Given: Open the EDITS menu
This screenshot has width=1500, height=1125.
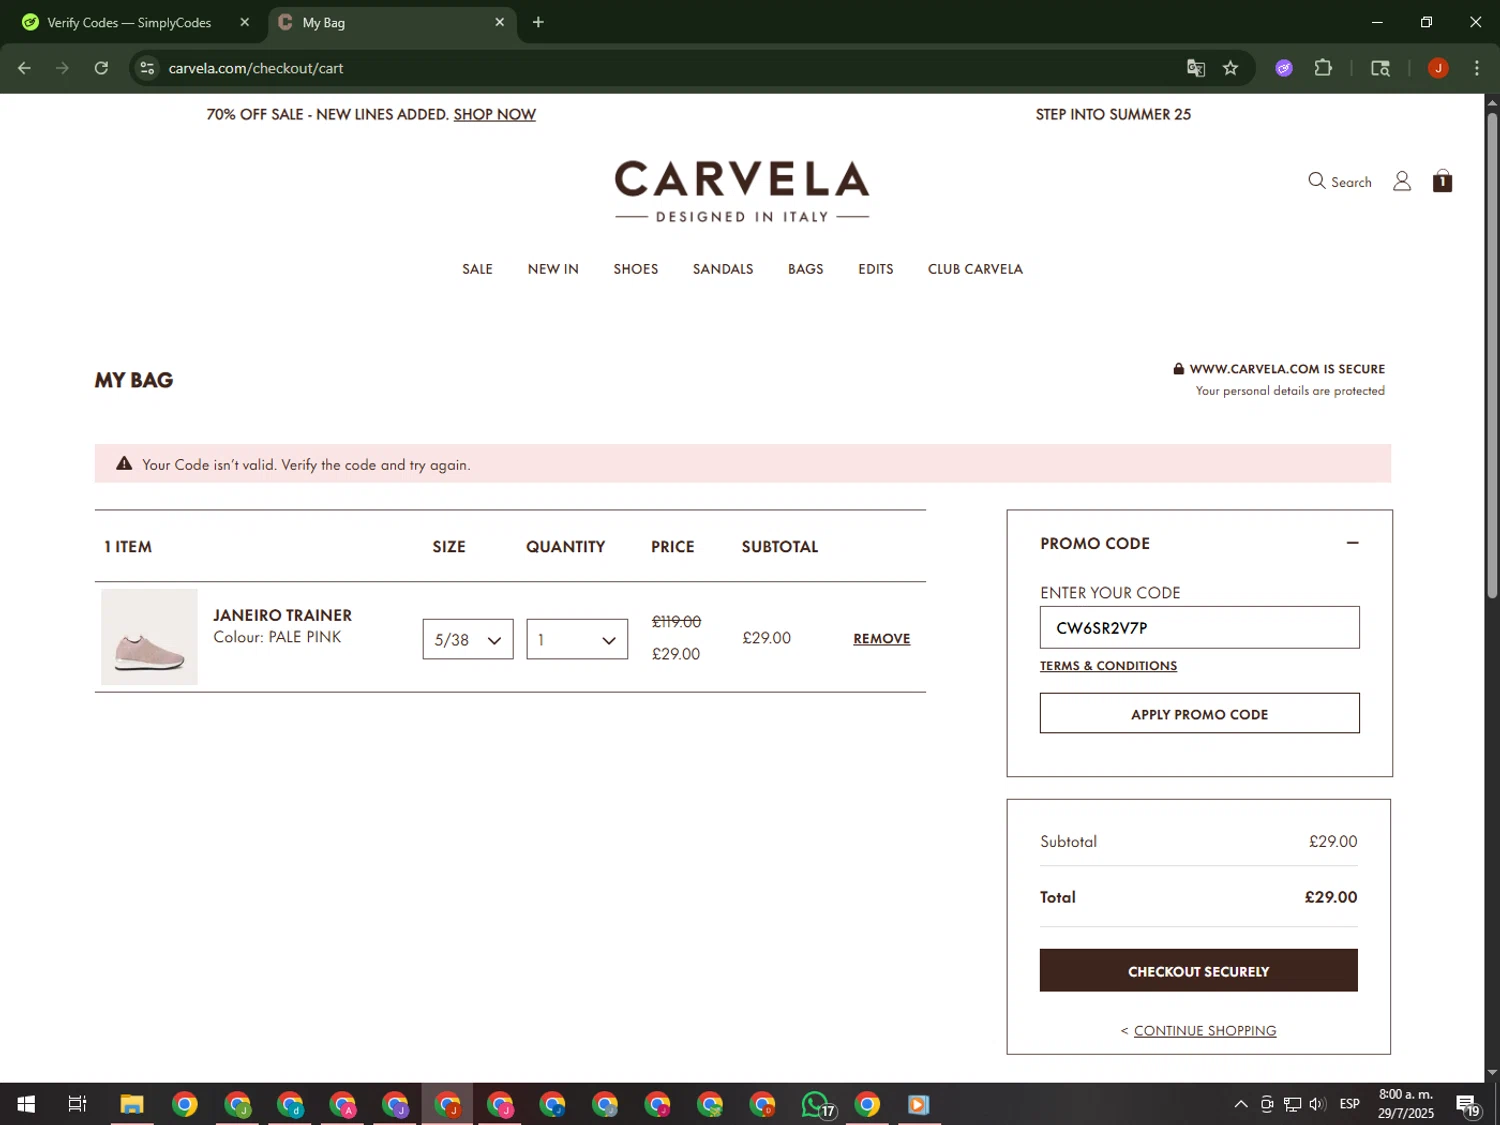Looking at the screenshot, I should coord(876,269).
